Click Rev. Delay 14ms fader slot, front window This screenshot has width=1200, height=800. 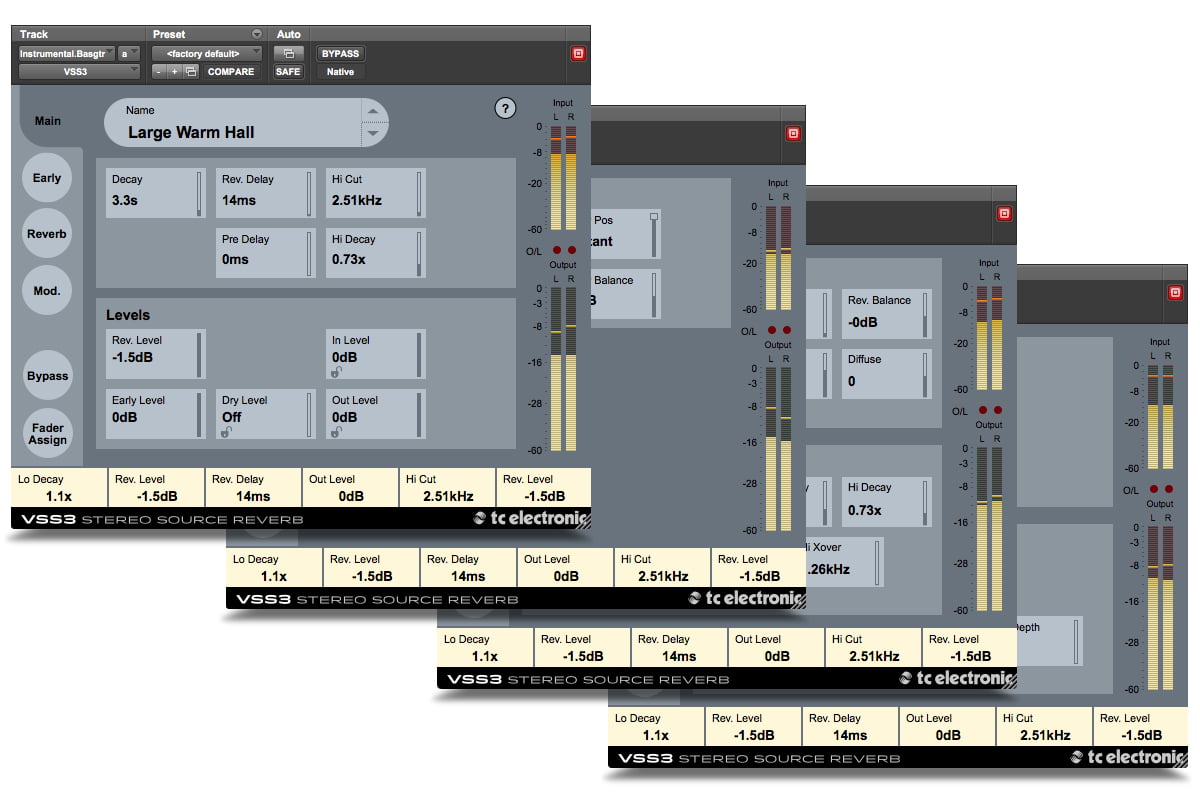[253, 488]
